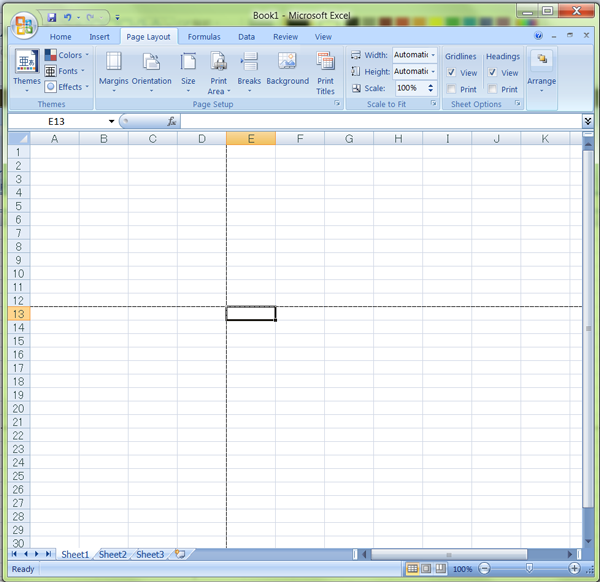The height and width of the screenshot is (582, 600).
Task: Open the paper Size menu
Action: (x=188, y=72)
